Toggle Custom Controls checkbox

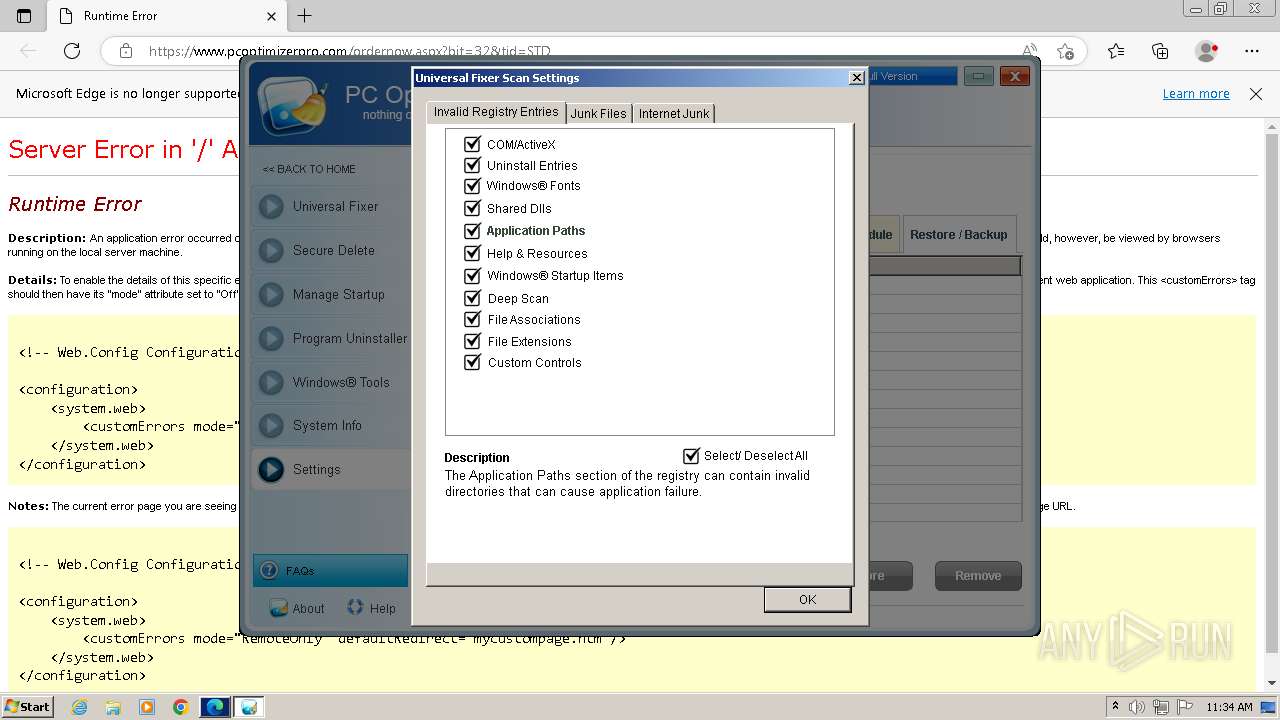tap(473, 362)
